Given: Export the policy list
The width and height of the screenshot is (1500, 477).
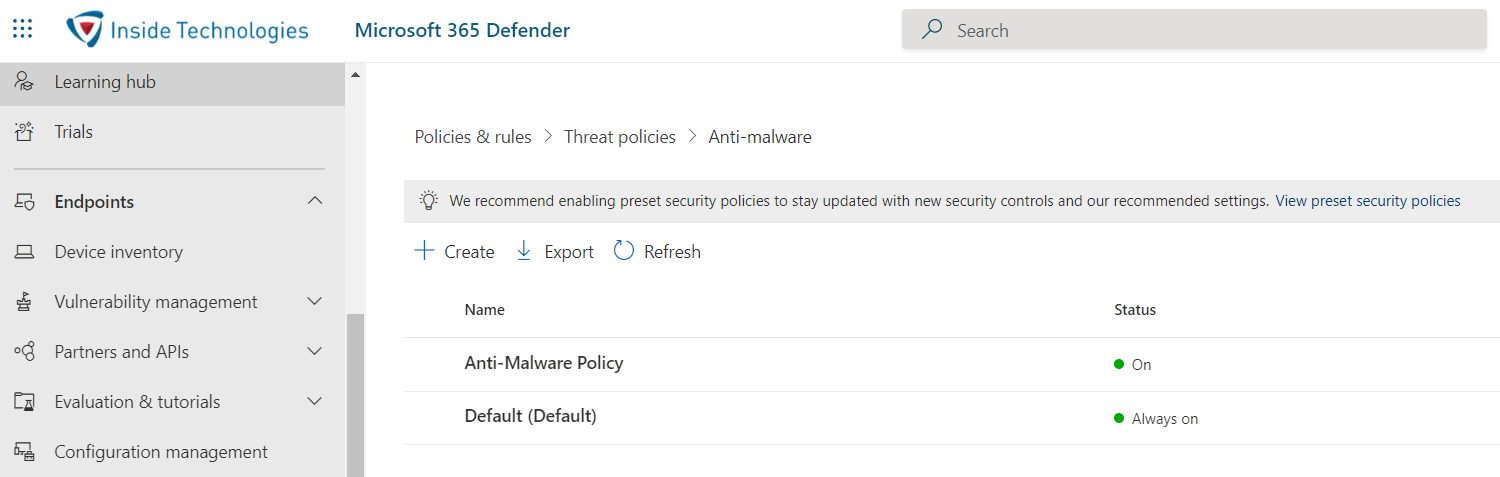Looking at the screenshot, I should pos(555,252).
